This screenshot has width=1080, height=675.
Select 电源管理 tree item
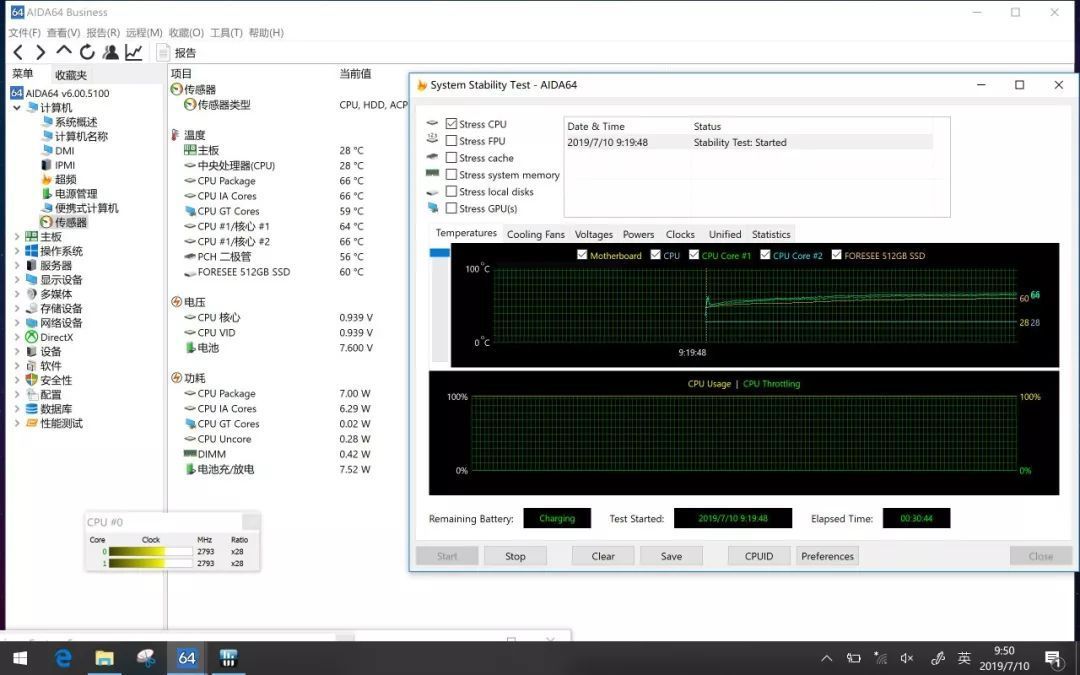coord(70,194)
